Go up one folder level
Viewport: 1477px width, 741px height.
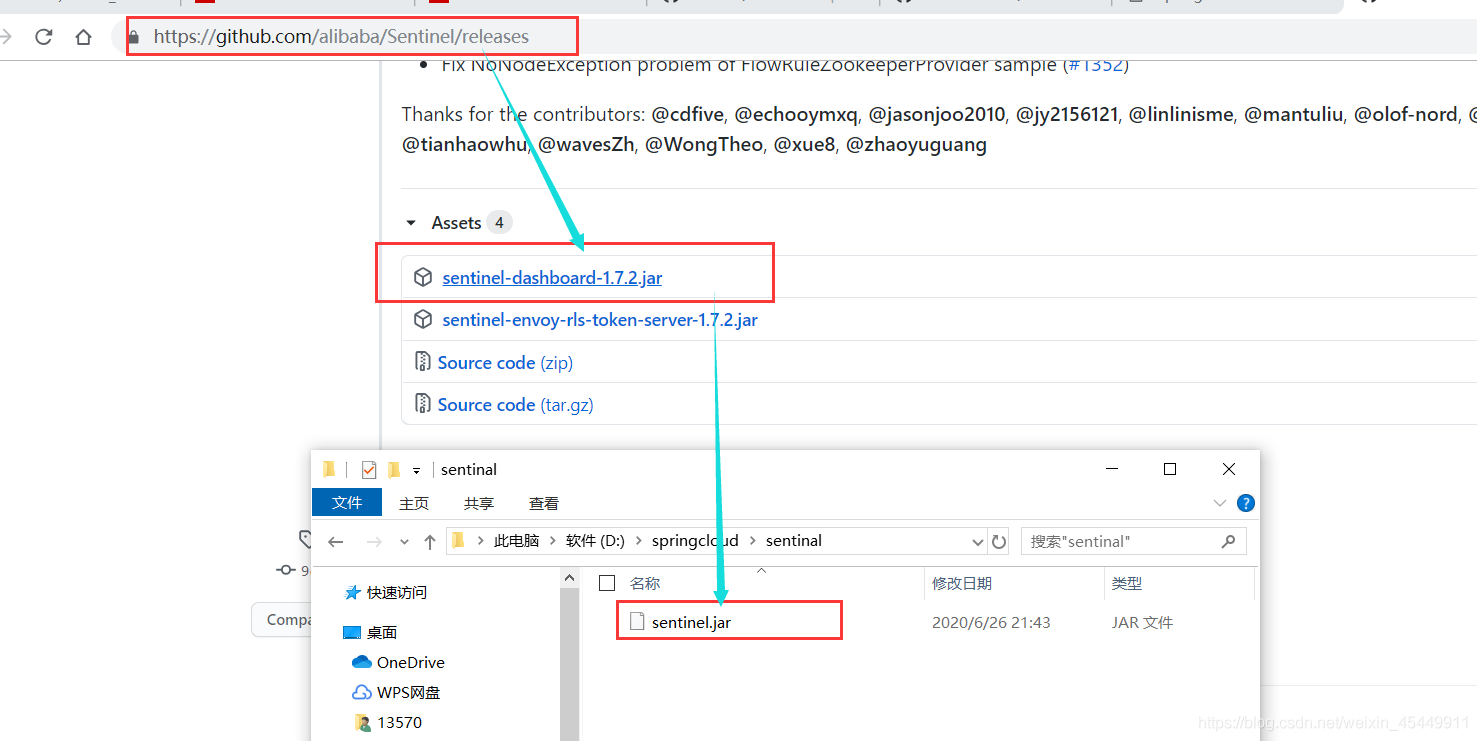click(430, 541)
